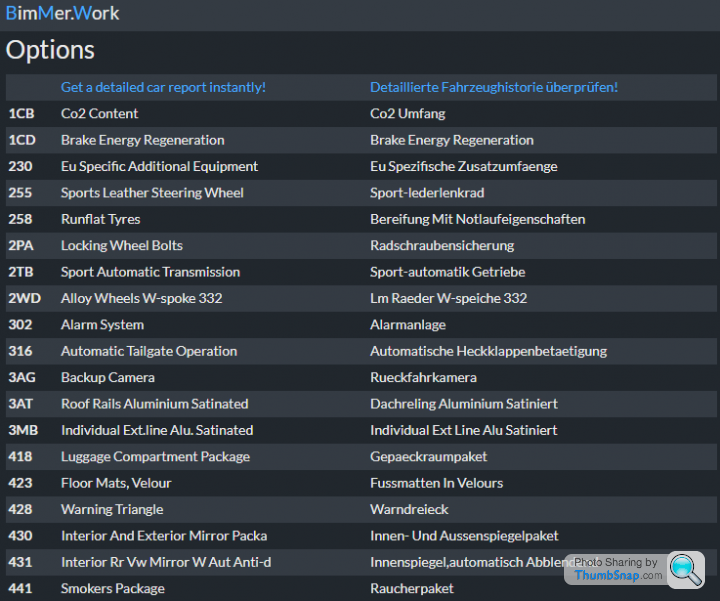Screen dimensions: 720x601
Task: Click 'Raucherpaket' text
Action: click(x=412, y=589)
